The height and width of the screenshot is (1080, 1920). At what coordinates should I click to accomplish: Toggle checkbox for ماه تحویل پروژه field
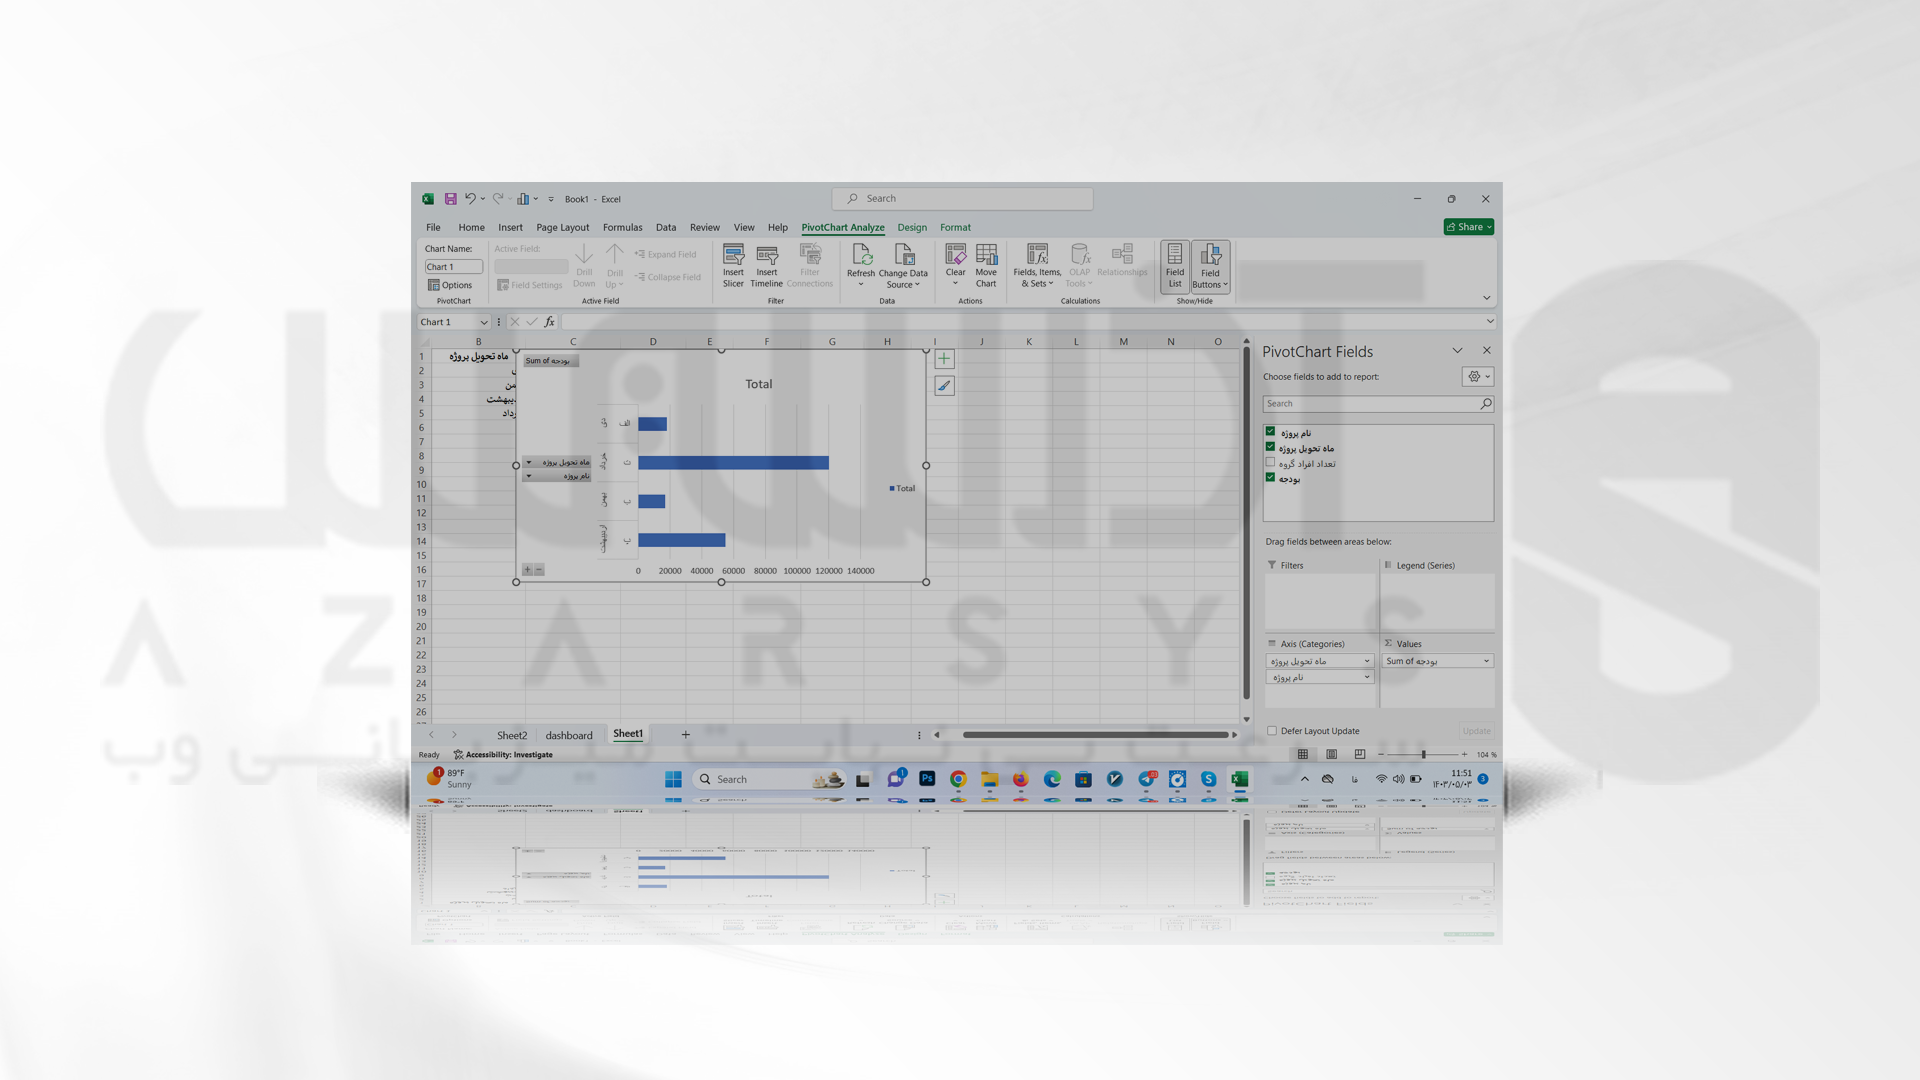coord(1270,447)
